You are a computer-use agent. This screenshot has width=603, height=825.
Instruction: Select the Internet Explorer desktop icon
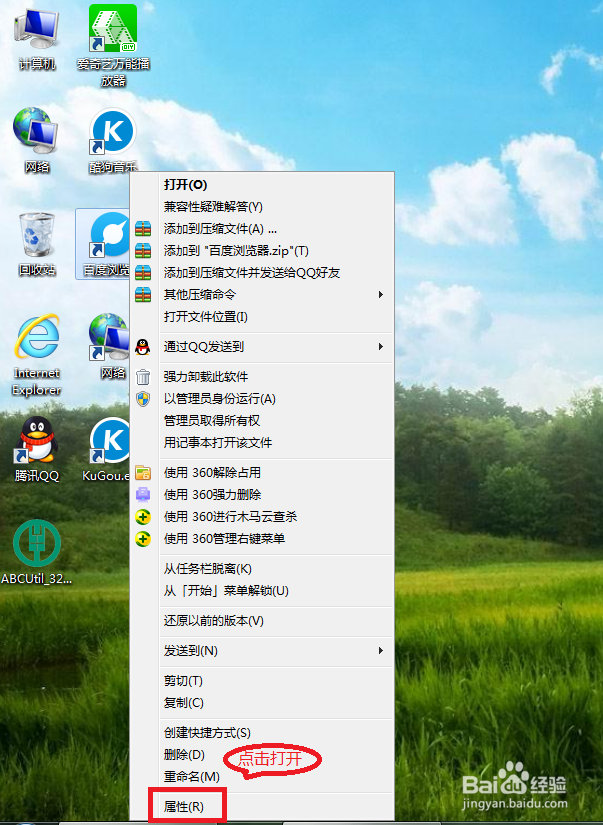click(x=37, y=355)
